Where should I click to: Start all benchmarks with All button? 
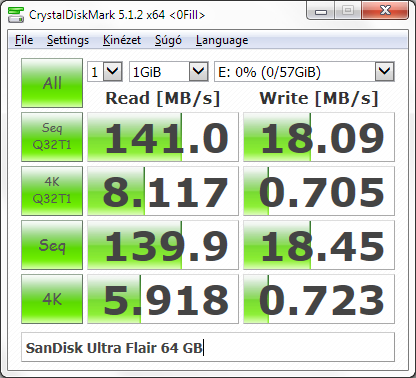point(52,83)
